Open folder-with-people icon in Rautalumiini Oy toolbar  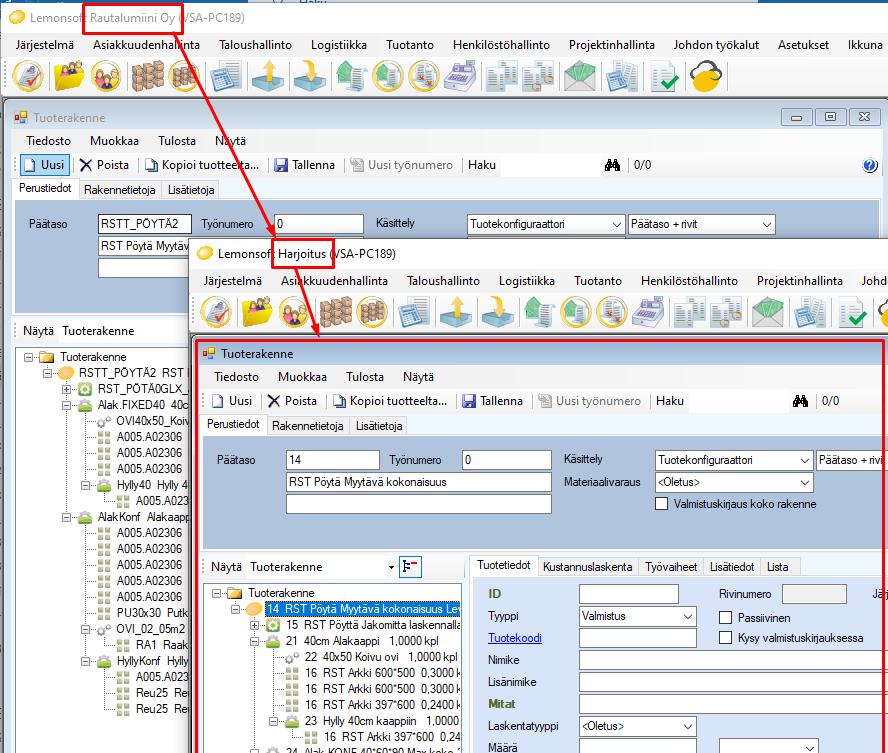tap(69, 76)
